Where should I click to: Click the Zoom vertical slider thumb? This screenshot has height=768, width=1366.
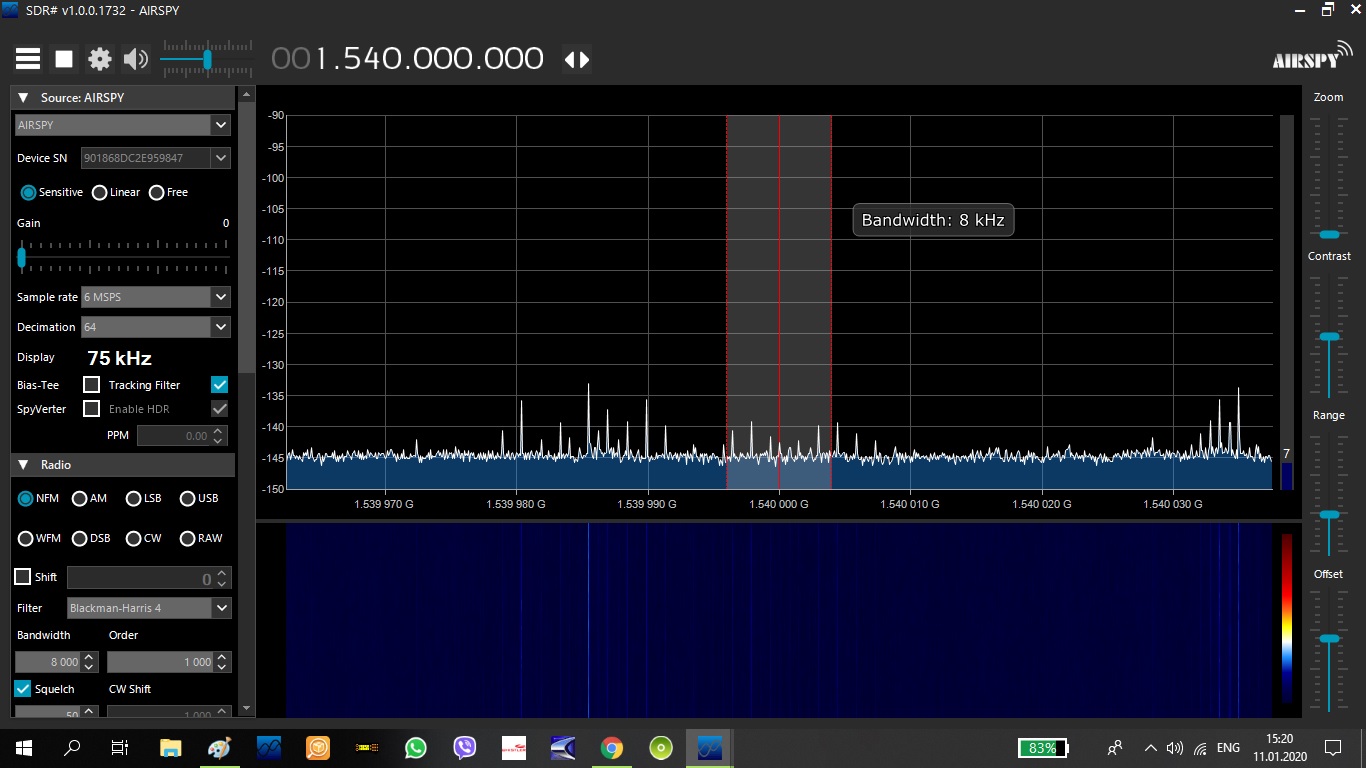(1329, 234)
